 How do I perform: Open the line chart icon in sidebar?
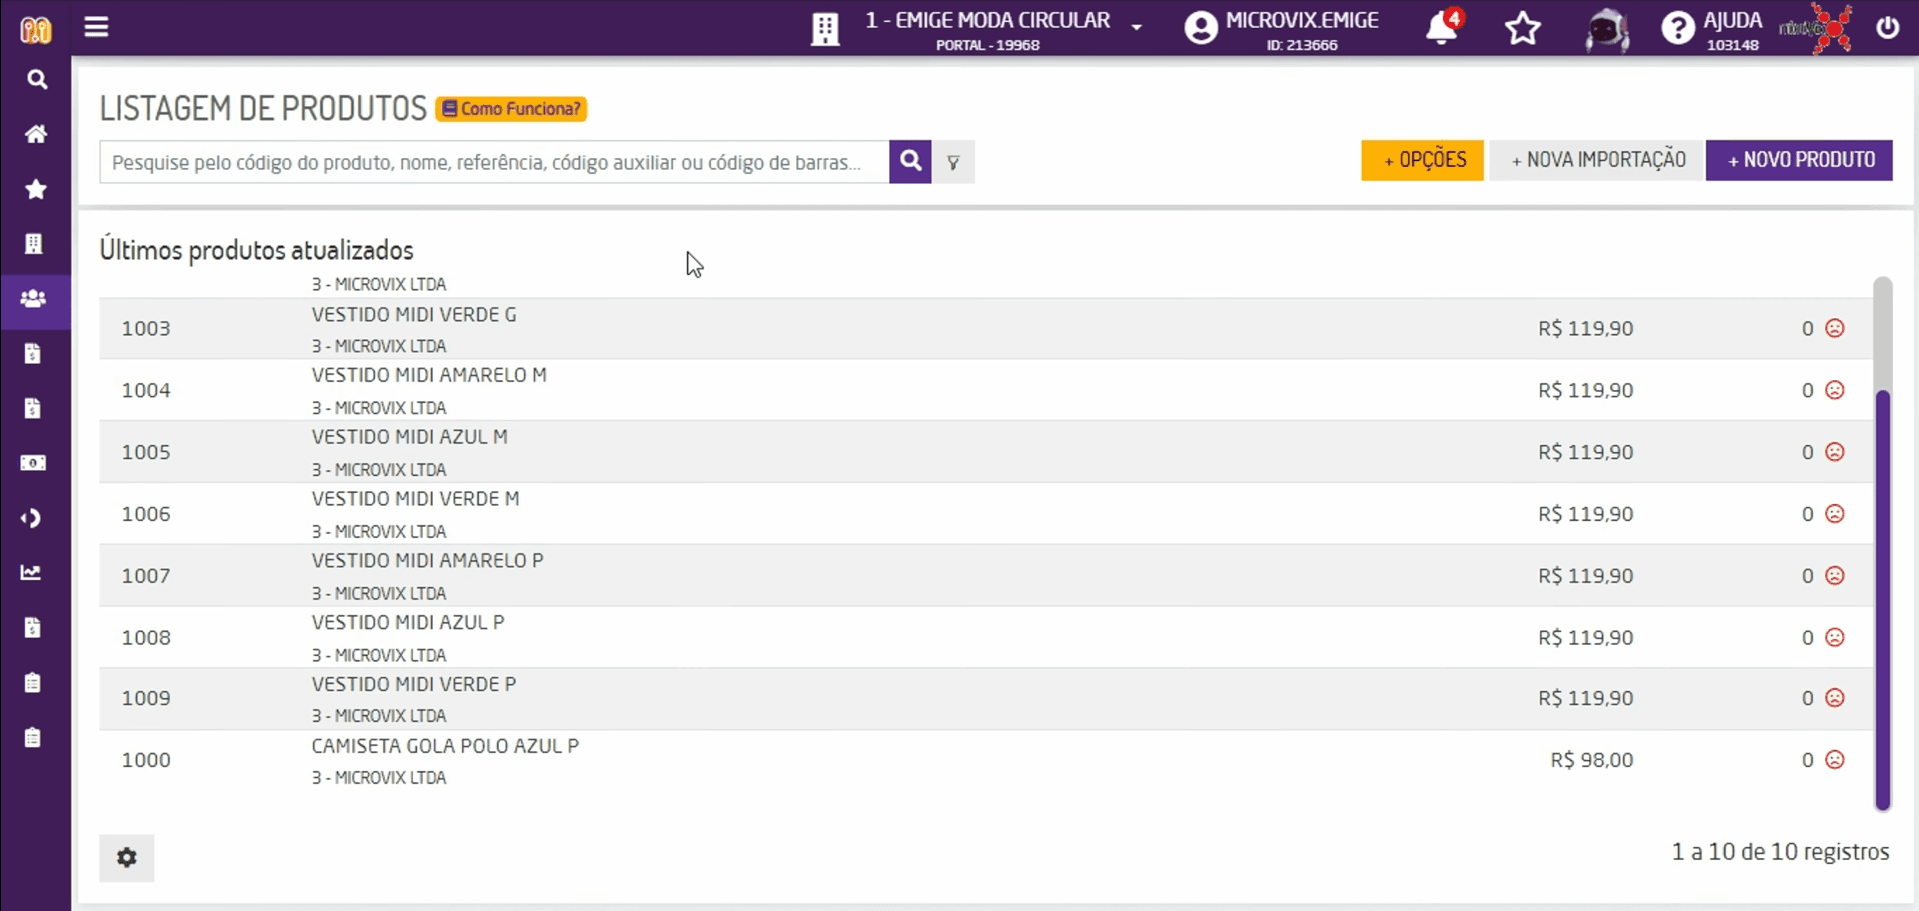point(32,573)
